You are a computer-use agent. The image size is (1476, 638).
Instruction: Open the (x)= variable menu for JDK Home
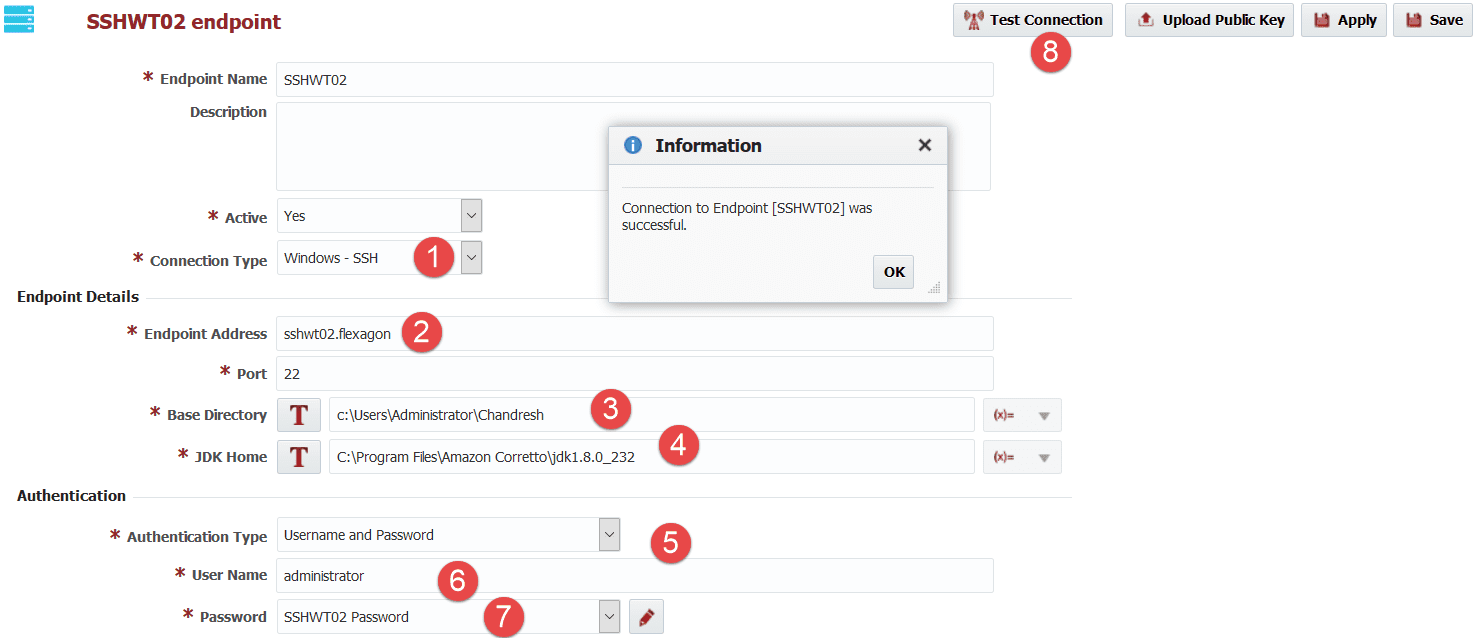(1022, 457)
